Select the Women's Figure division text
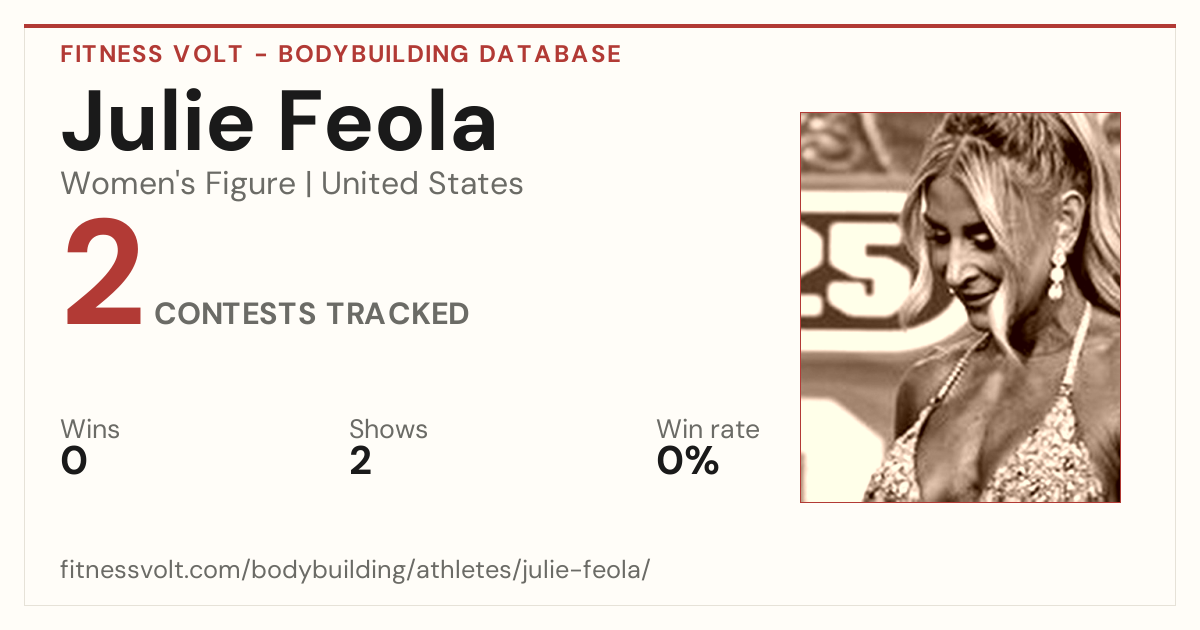Image resolution: width=1200 pixels, height=630 pixels. 178,184
